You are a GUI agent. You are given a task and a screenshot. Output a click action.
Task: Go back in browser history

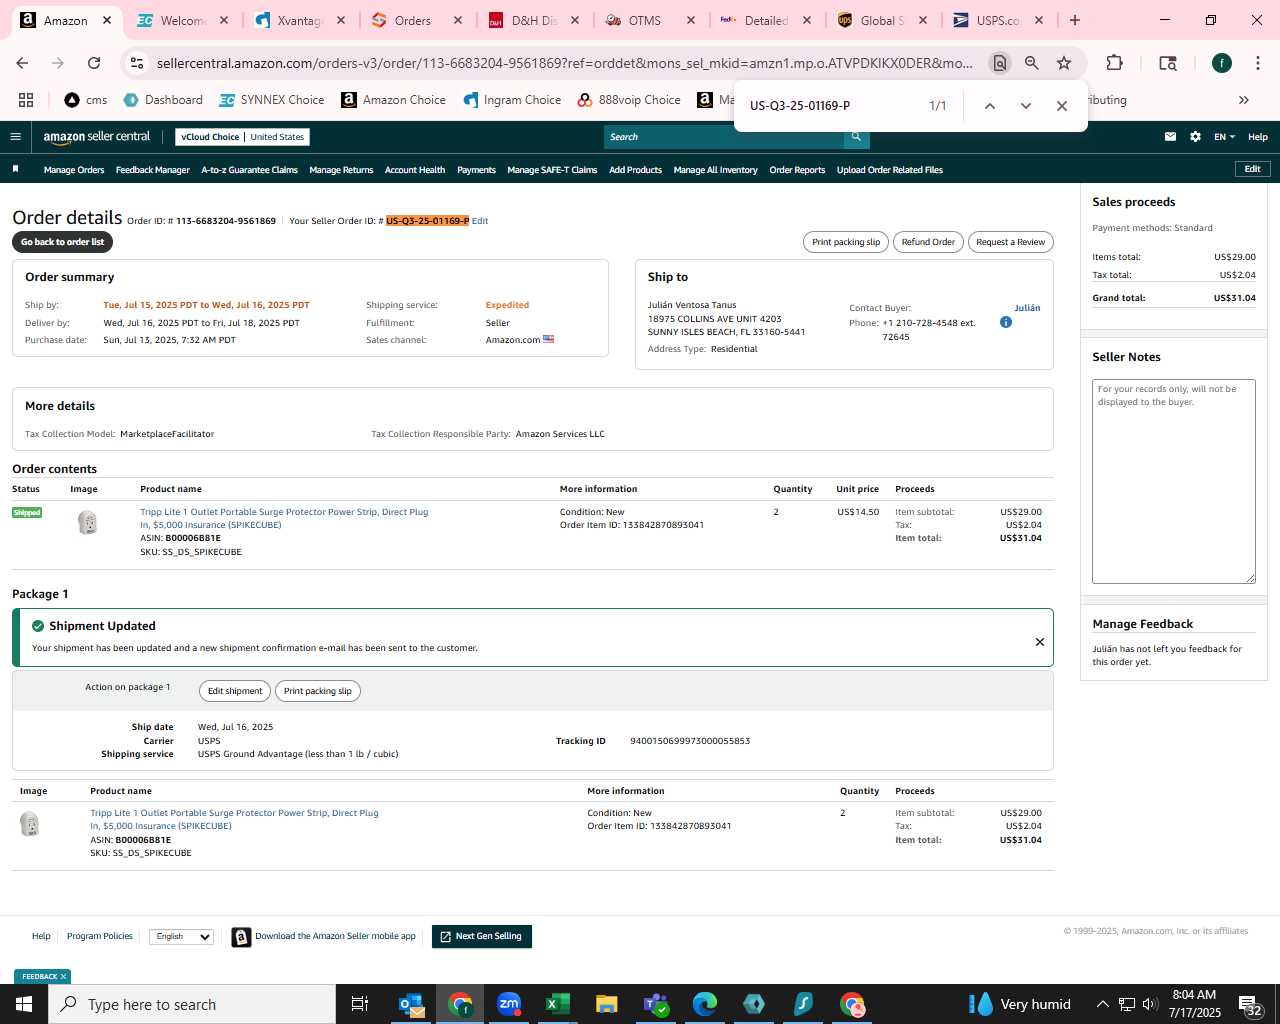[x=22, y=63]
